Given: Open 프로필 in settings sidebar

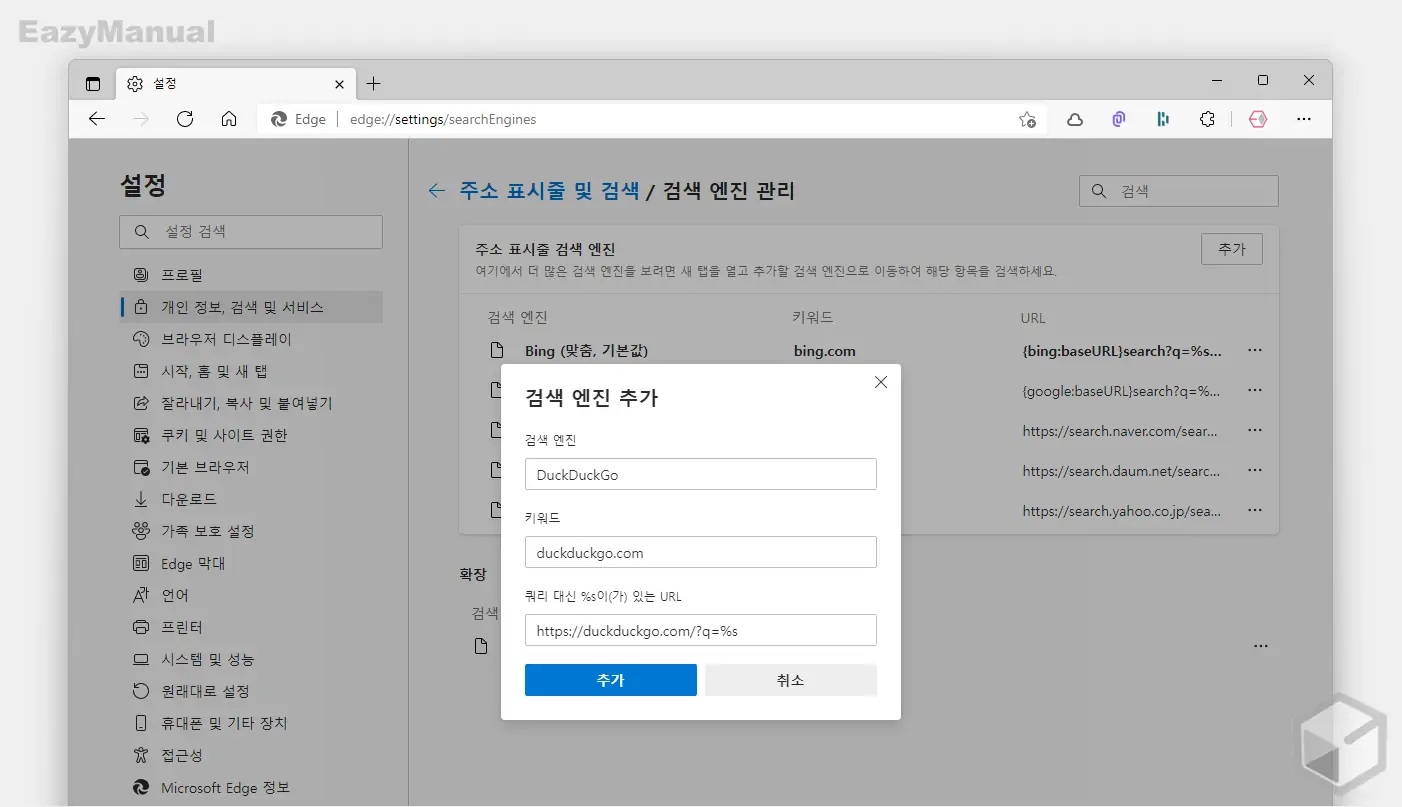Looking at the screenshot, I should click(x=251, y=275).
